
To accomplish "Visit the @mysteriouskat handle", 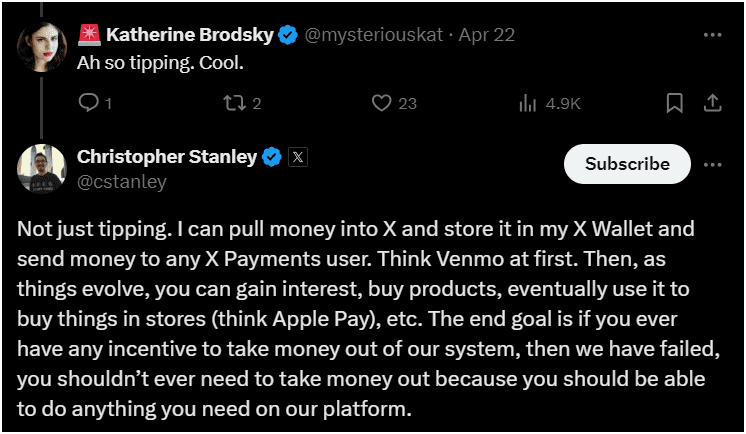I will tap(366, 35).
